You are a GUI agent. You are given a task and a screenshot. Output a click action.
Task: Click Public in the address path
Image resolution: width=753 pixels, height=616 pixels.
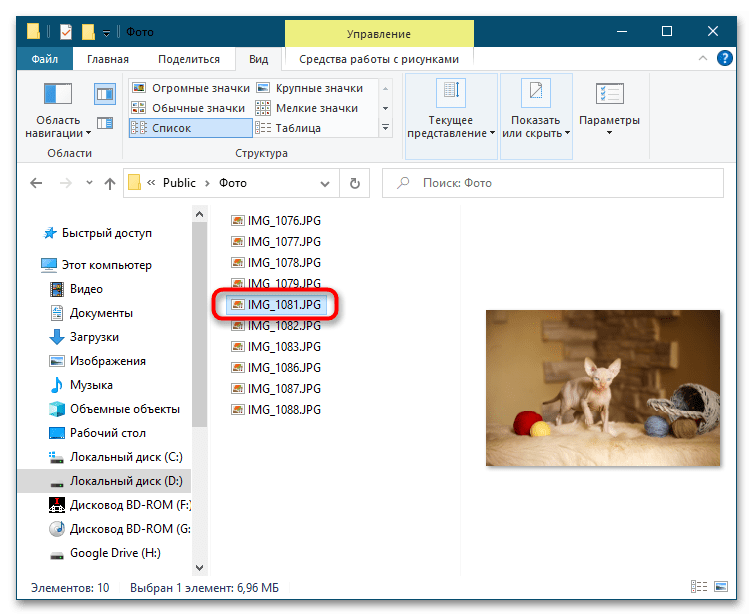179,183
